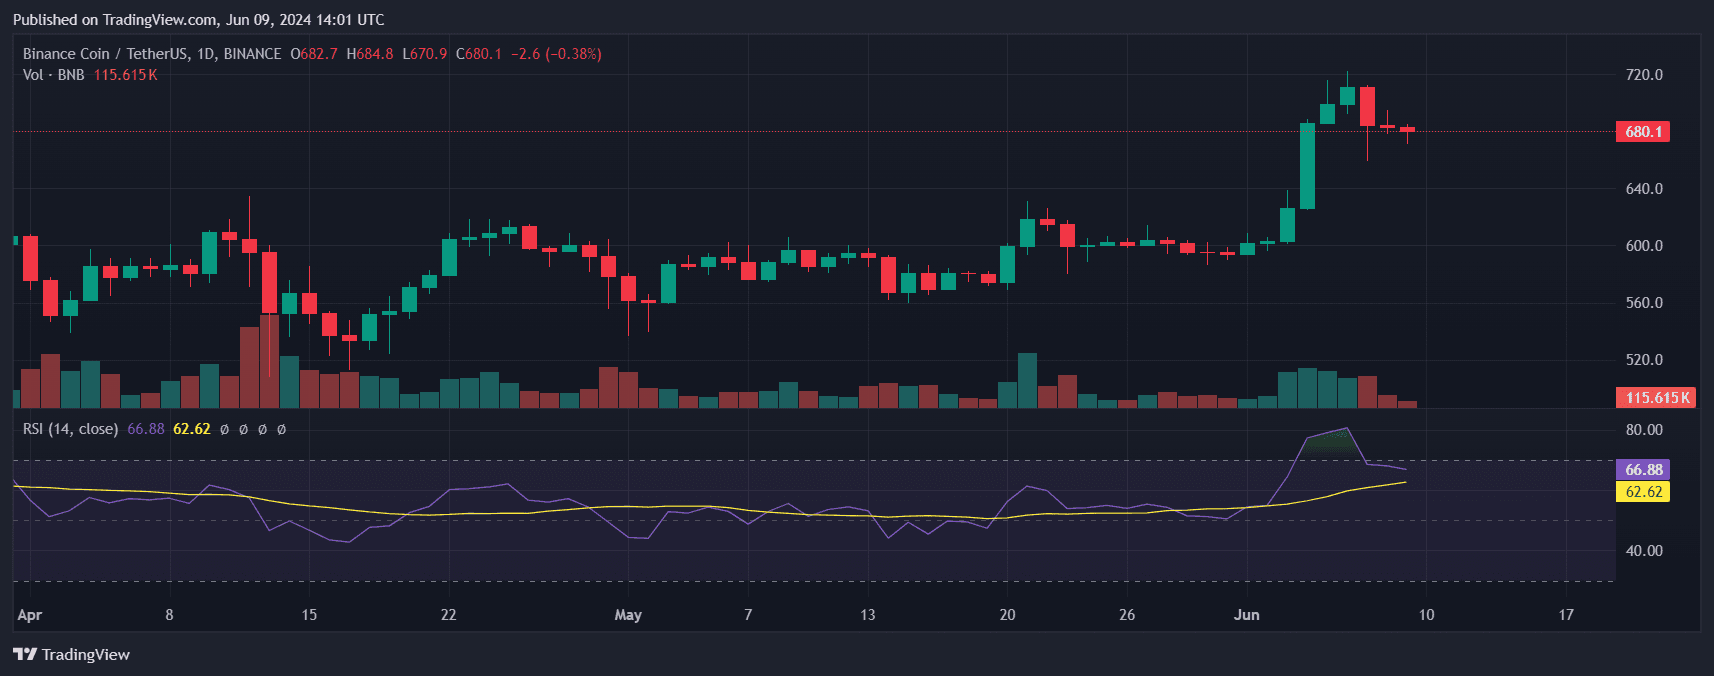
Task: Click the purple 66.88 value in RSI legend
Action: [146, 429]
